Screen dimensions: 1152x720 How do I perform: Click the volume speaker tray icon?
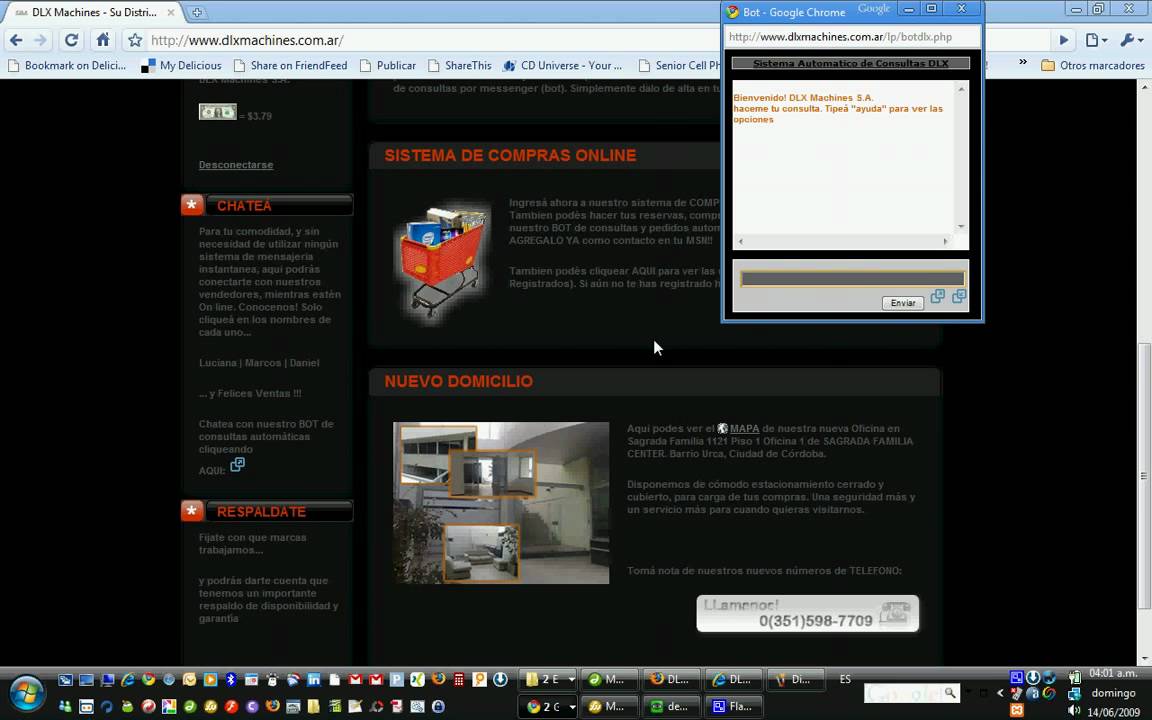[x=1073, y=710]
